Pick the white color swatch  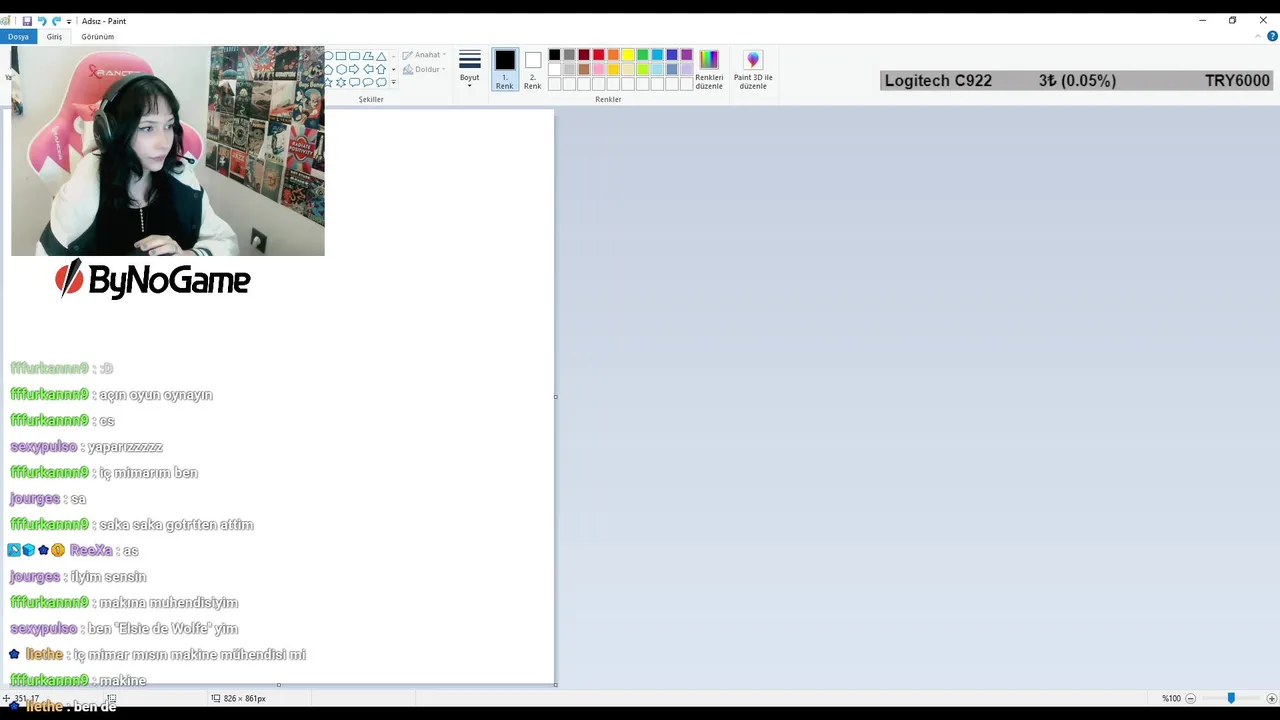point(554,69)
